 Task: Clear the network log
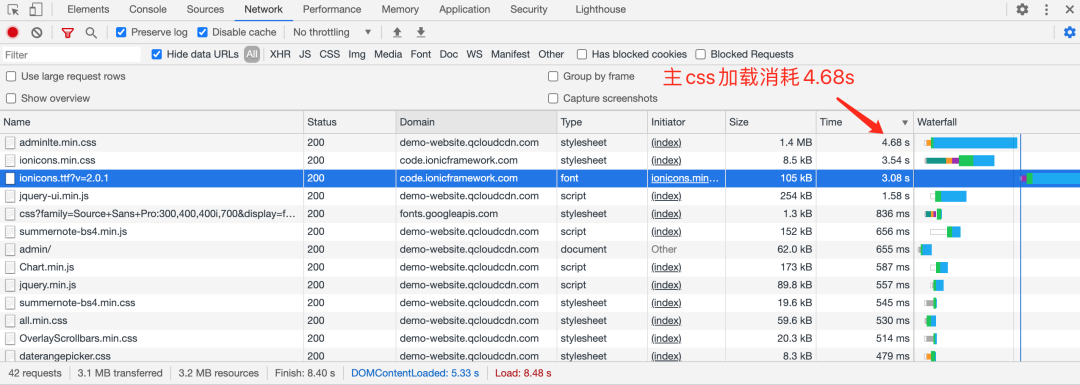point(37,32)
